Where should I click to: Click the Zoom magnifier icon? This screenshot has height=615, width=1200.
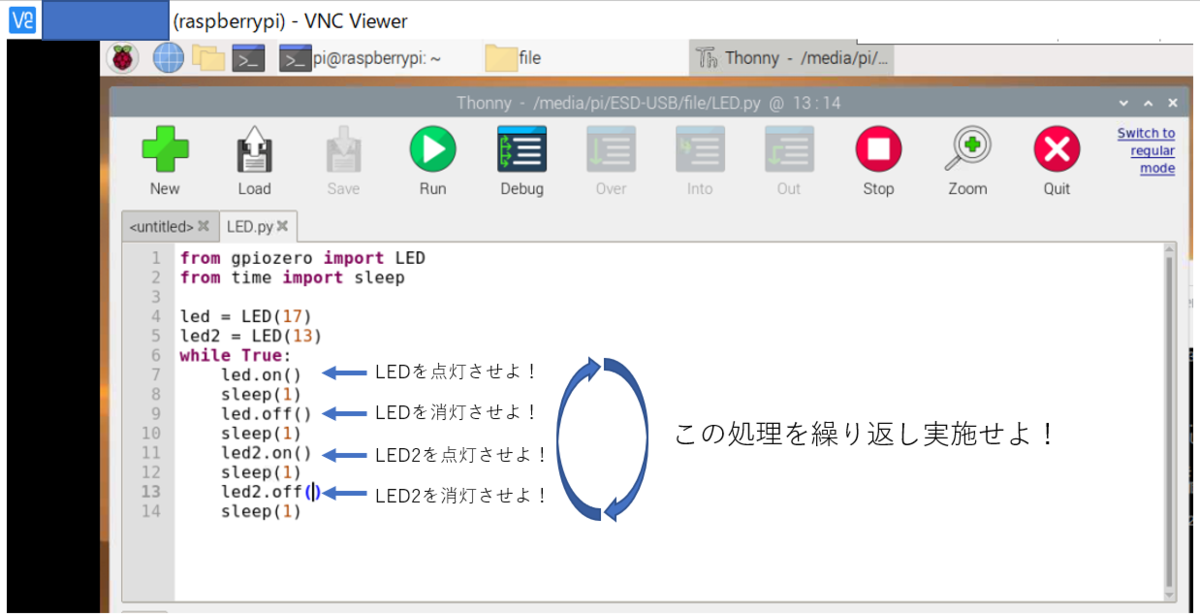[967, 151]
